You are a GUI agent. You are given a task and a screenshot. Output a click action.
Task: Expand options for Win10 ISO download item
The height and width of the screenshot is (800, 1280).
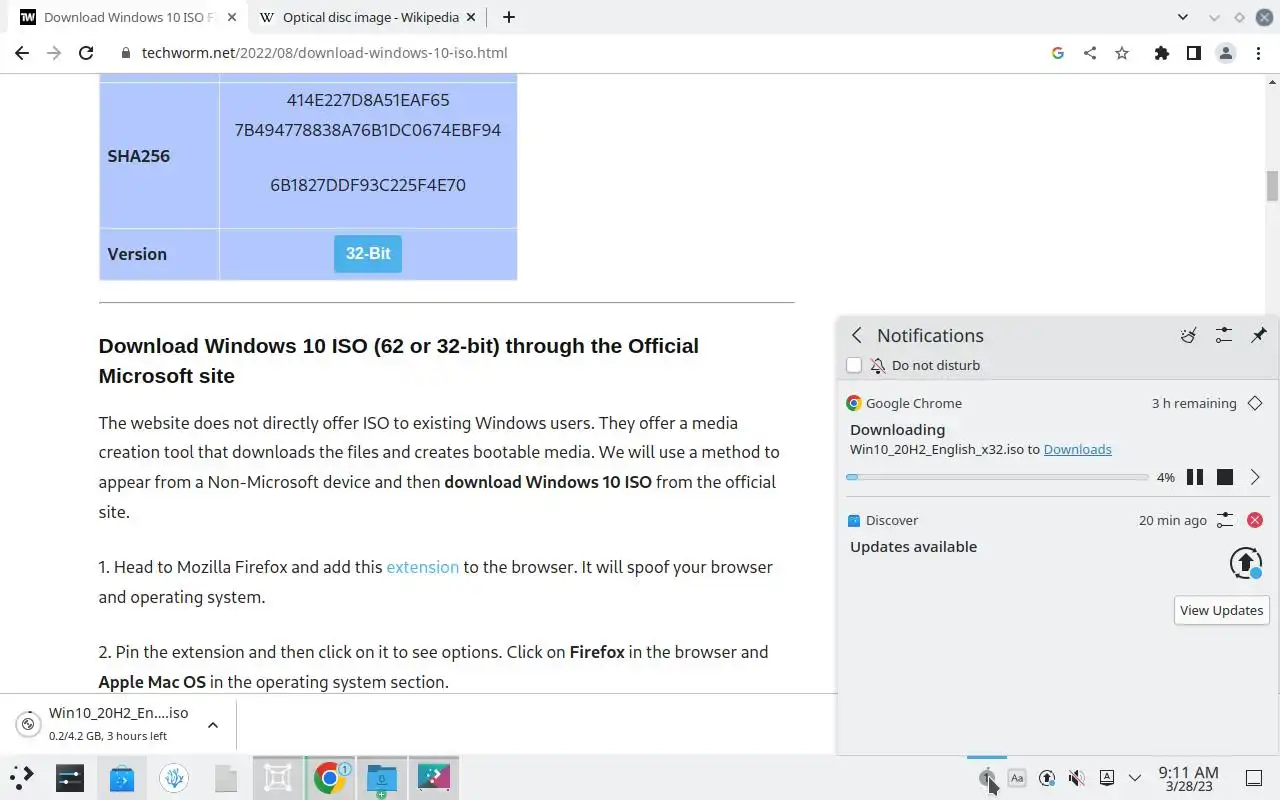click(213, 725)
